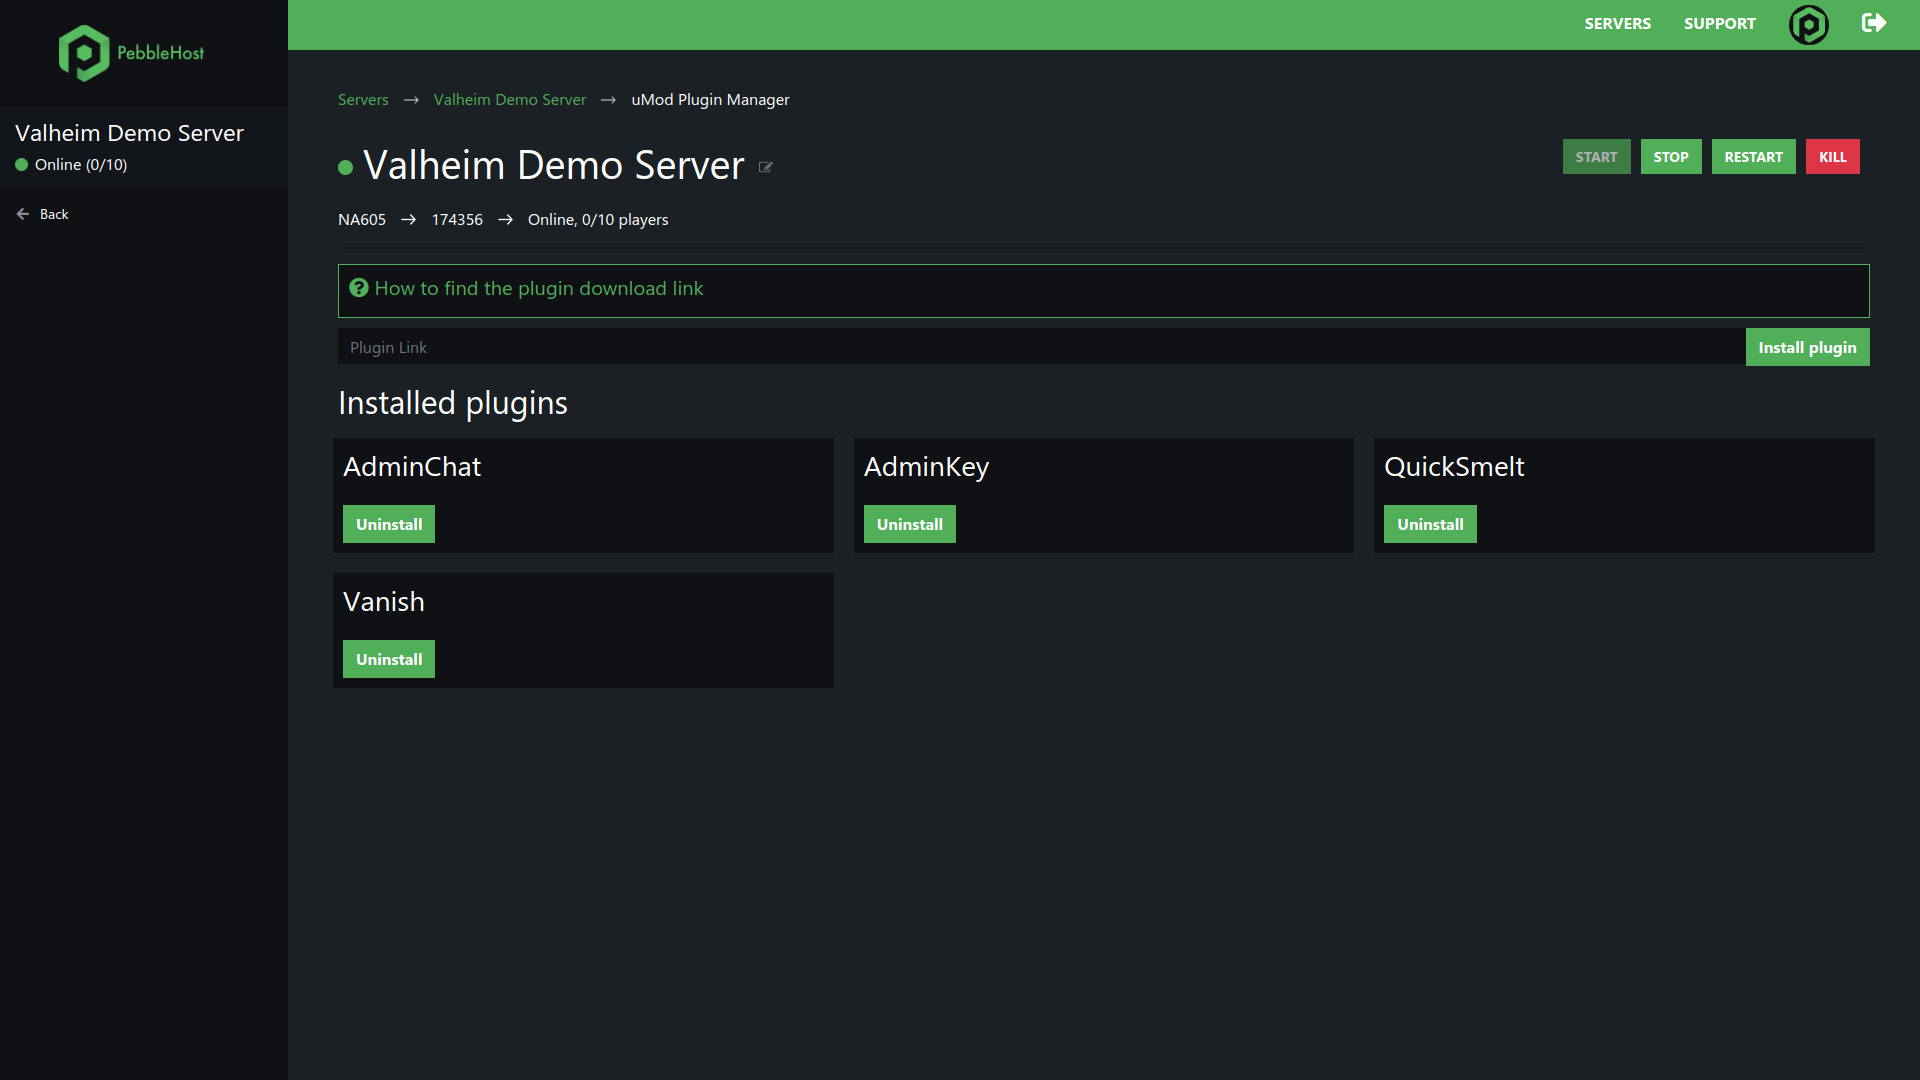
Task: Open 'How to find the plugin download link'
Action: (x=539, y=289)
